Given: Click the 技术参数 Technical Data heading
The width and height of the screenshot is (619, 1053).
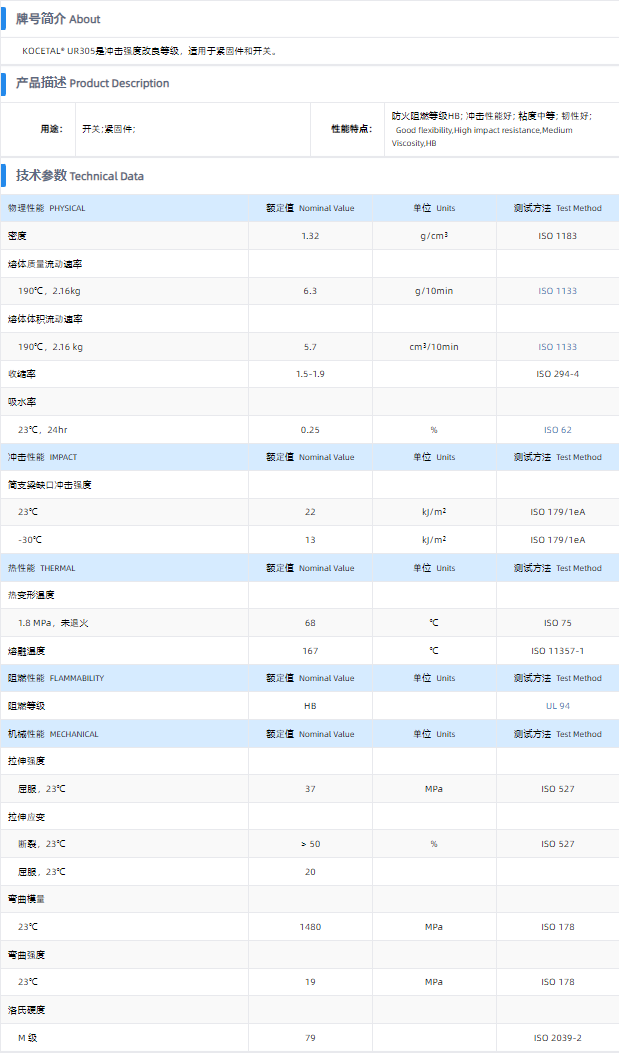Looking at the screenshot, I should tap(80, 176).
